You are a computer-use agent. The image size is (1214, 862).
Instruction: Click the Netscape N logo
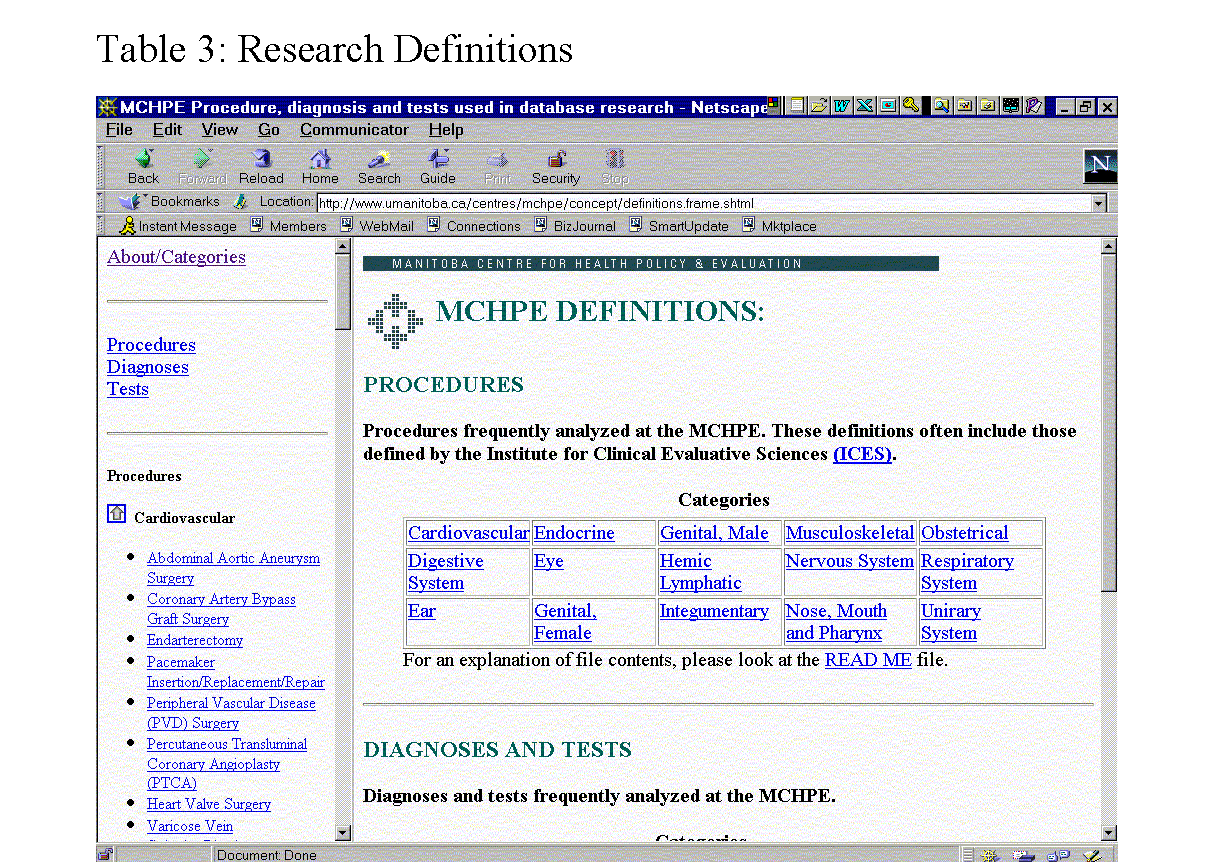pyautogui.click(x=1100, y=166)
